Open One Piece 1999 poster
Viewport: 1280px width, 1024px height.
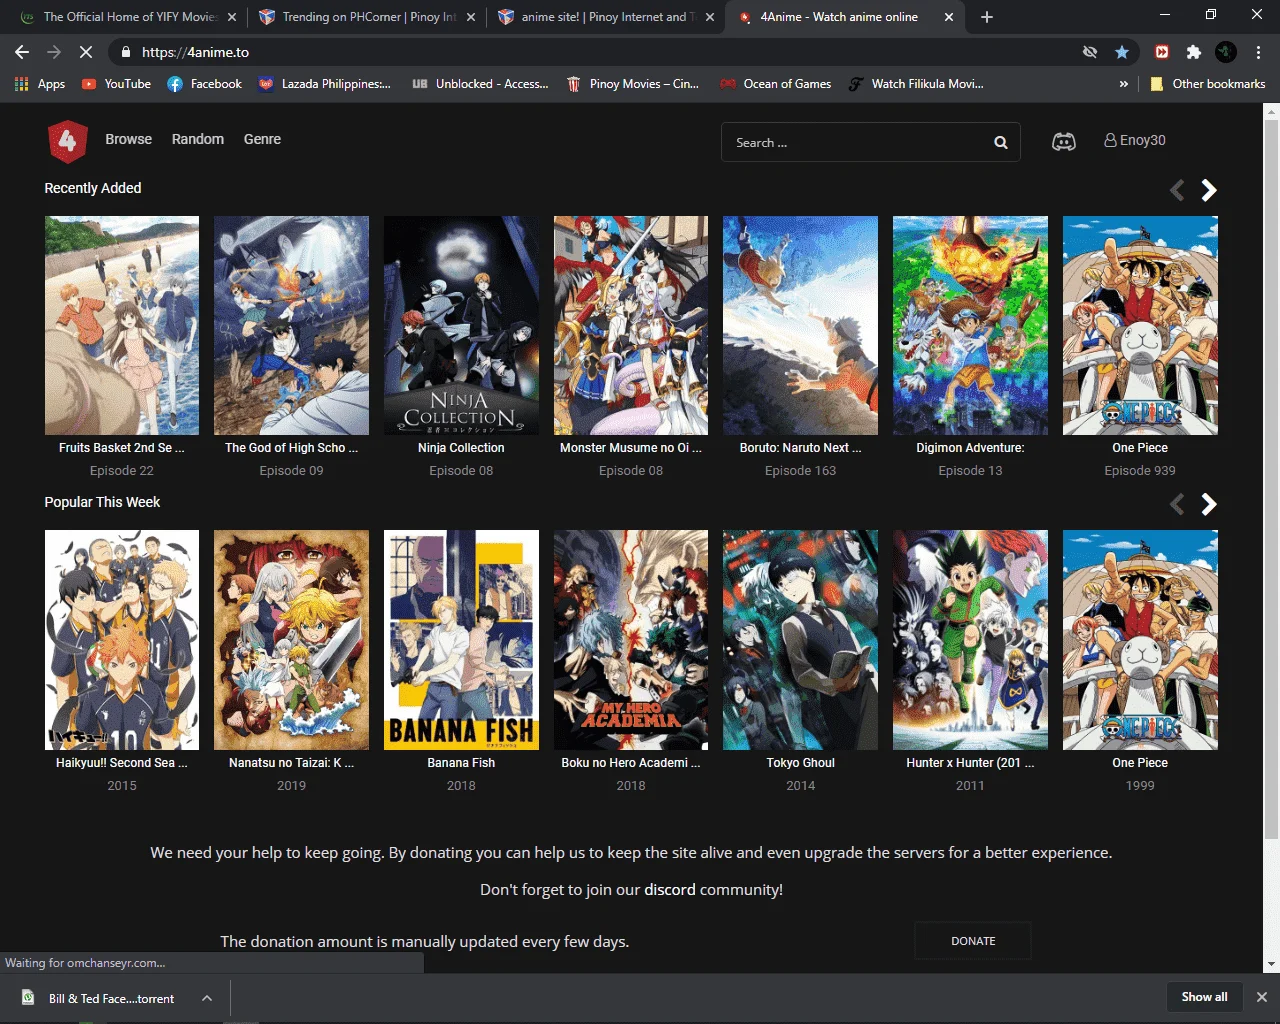pyautogui.click(x=1140, y=640)
